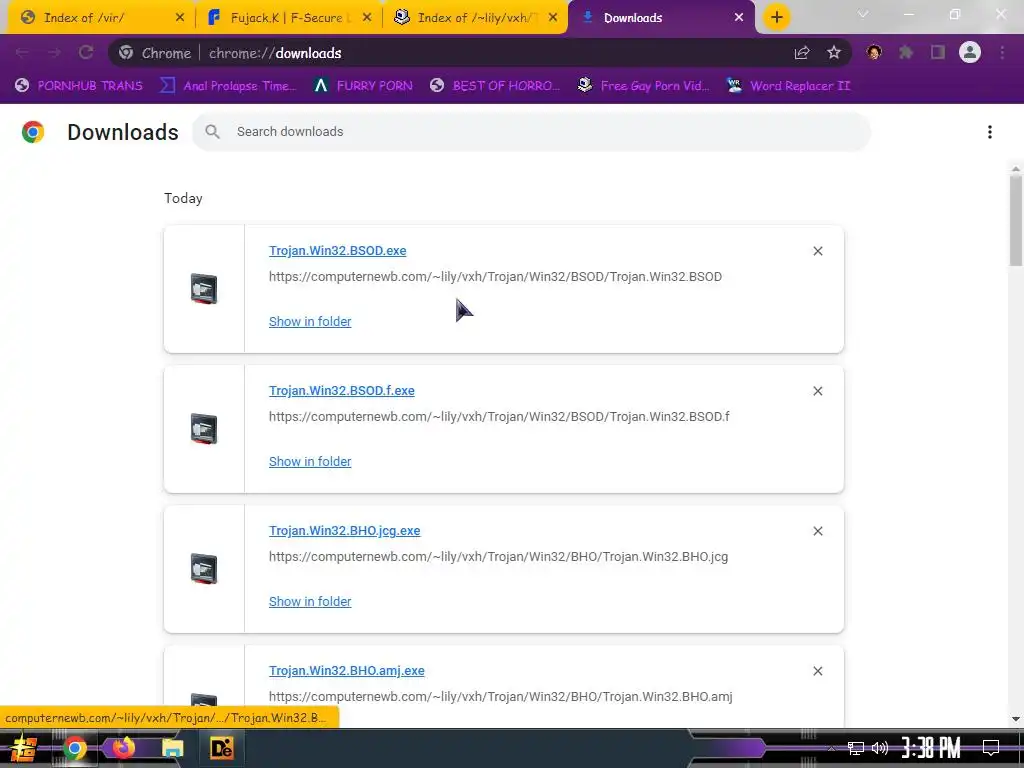The image size is (1024, 768).
Task: Show hidden tray icons chevron
Action: 831,748
